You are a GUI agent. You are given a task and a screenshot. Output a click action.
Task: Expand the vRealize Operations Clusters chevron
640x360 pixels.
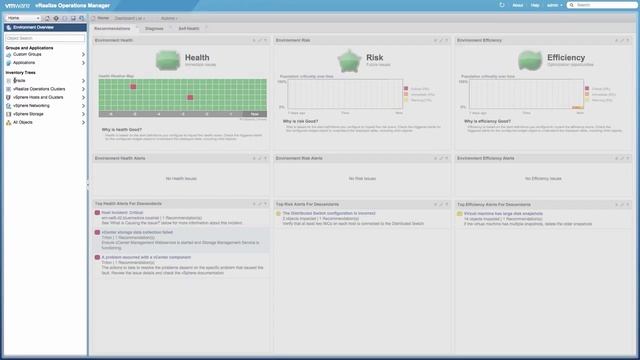tap(83, 89)
